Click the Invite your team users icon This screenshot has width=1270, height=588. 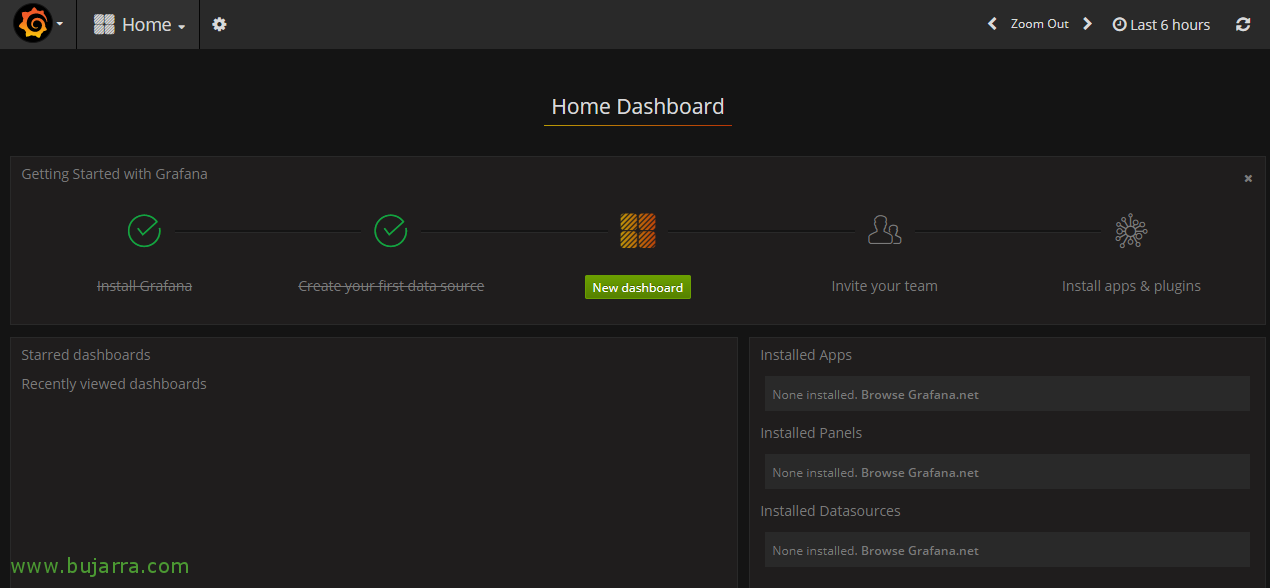tap(885, 230)
